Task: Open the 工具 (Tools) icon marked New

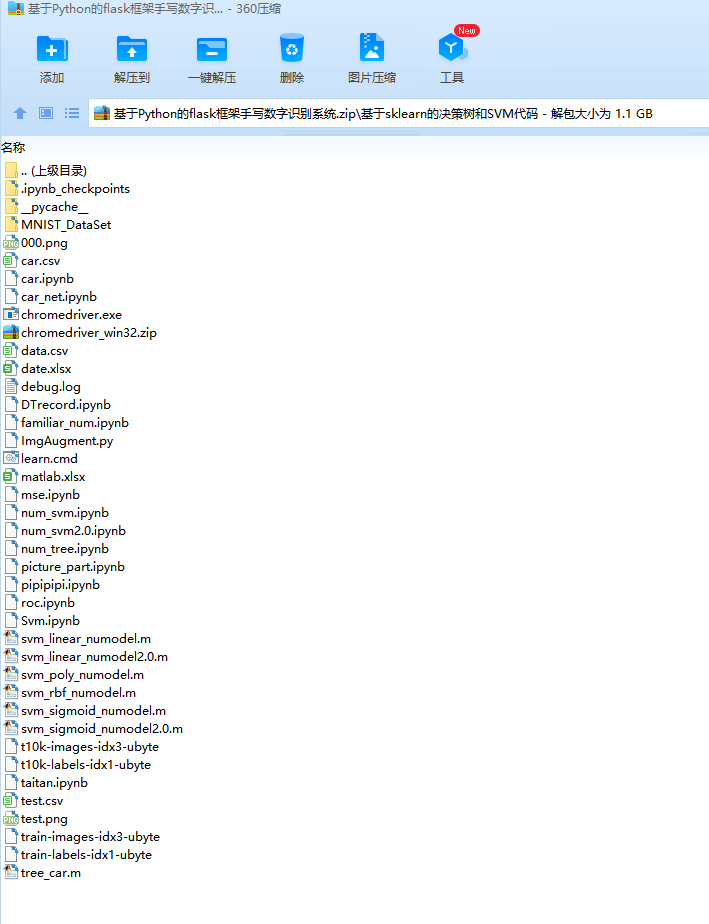Action: pos(452,47)
